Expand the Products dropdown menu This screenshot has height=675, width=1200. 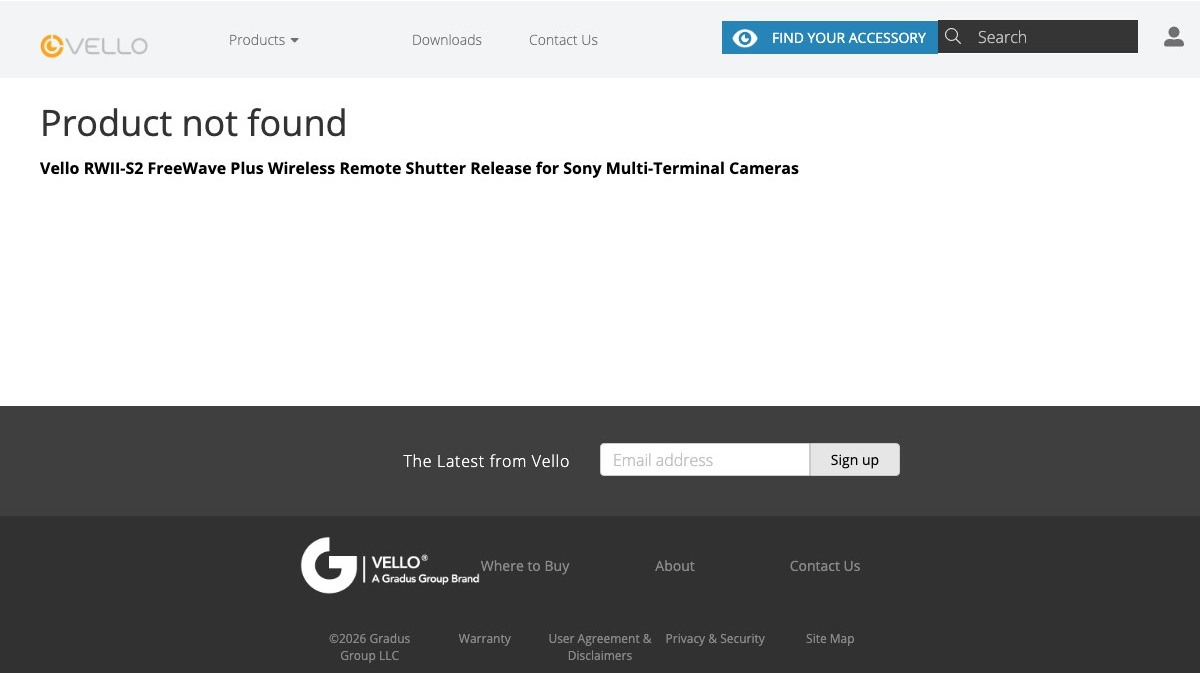coord(264,40)
